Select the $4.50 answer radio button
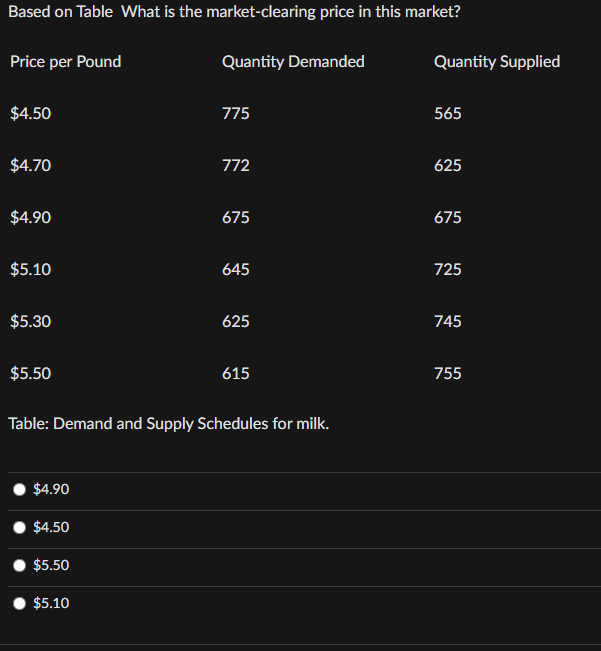 20,527
